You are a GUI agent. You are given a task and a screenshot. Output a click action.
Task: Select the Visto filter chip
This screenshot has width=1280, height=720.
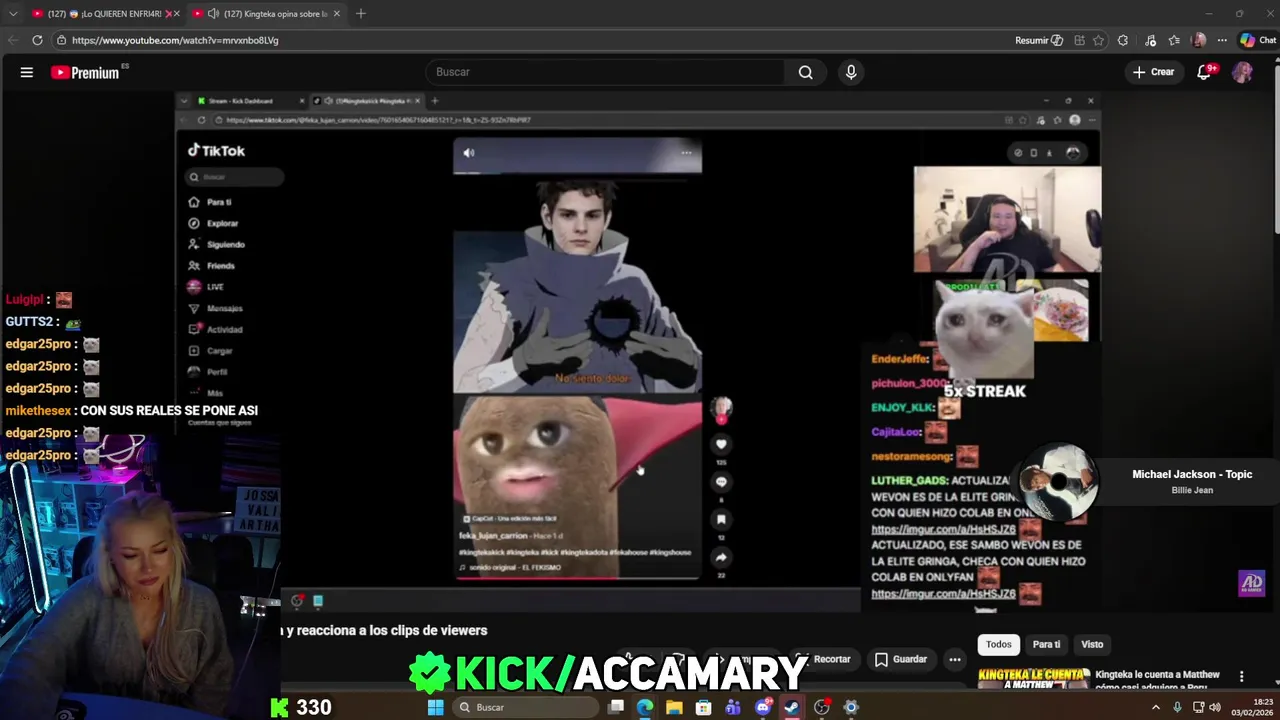click(x=1092, y=644)
